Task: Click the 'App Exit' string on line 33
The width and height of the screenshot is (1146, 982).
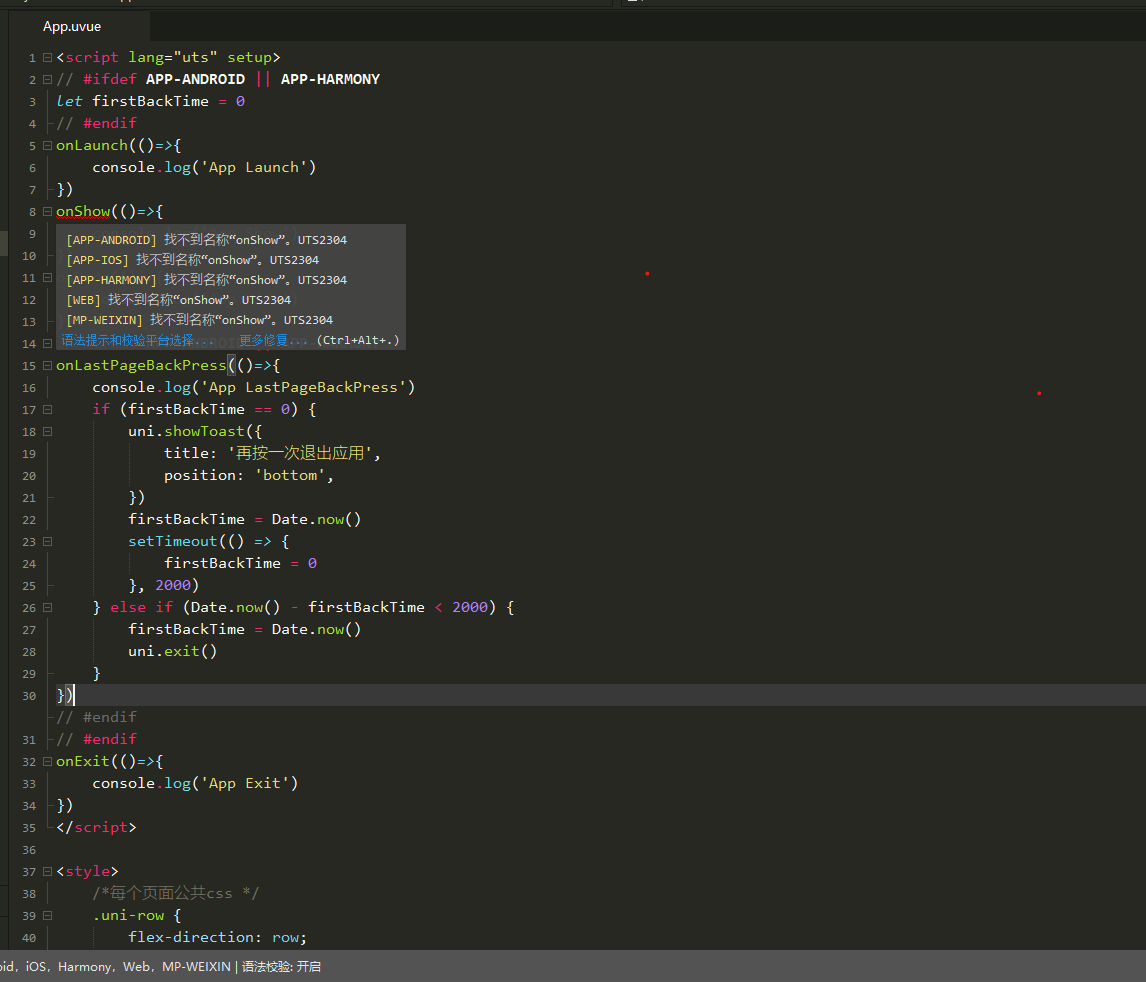Action: [245, 783]
